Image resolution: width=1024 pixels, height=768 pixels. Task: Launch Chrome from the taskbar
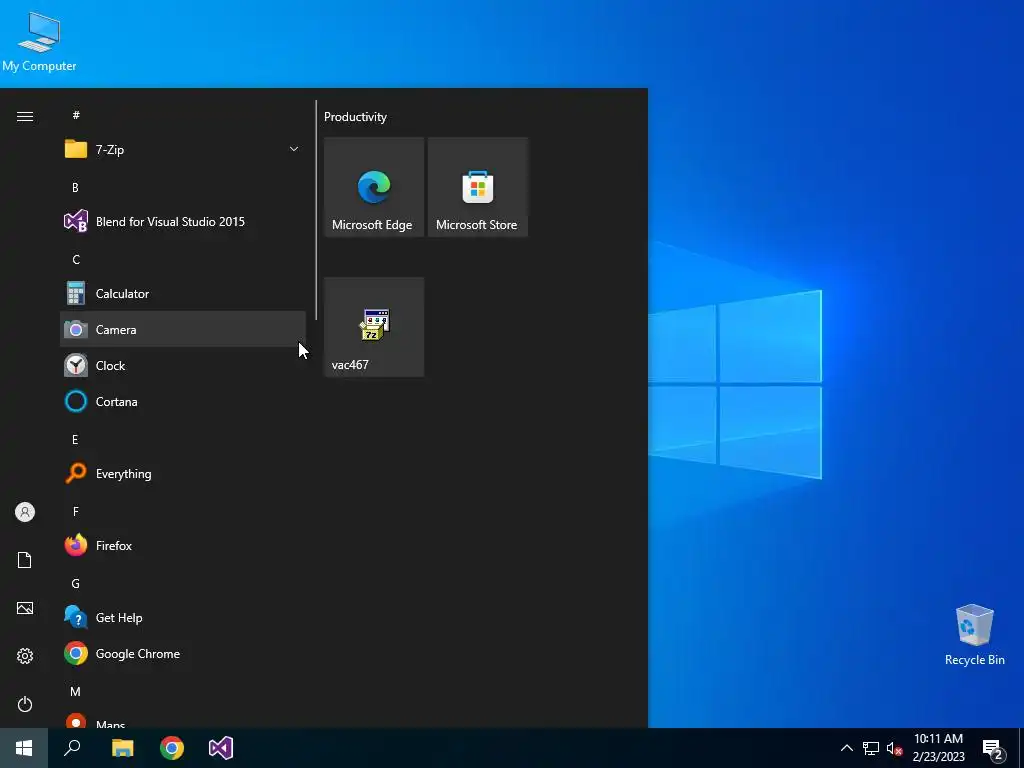pos(172,748)
